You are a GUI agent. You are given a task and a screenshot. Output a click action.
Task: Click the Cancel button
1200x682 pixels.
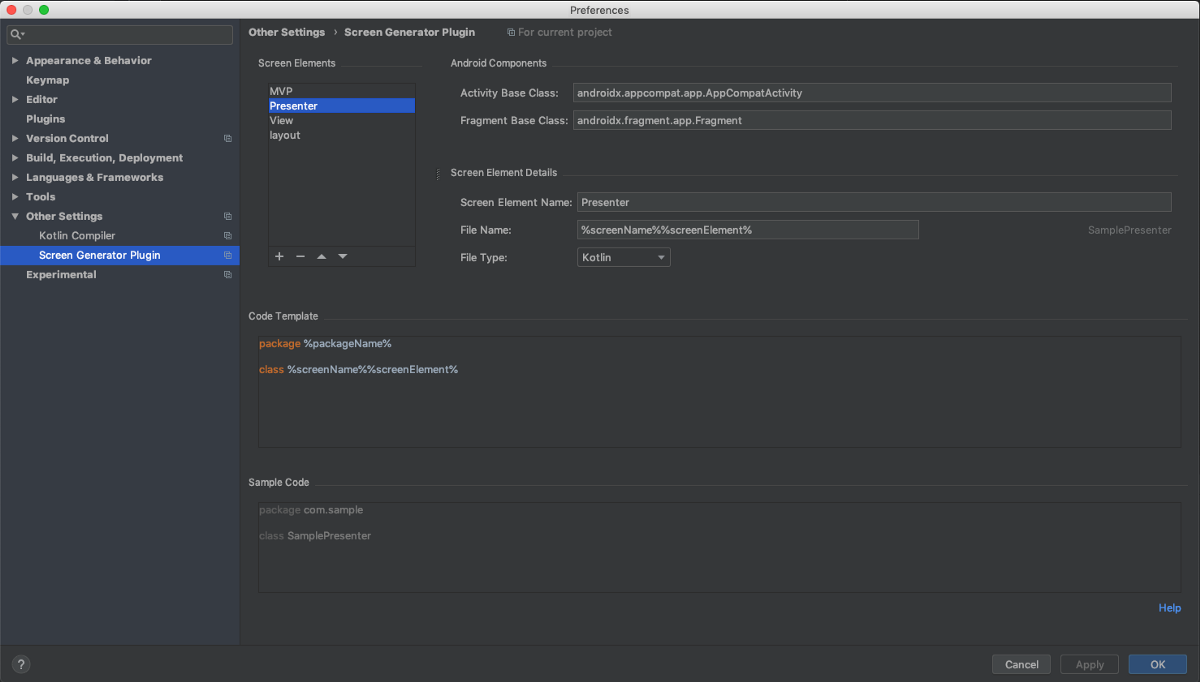click(1021, 664)
